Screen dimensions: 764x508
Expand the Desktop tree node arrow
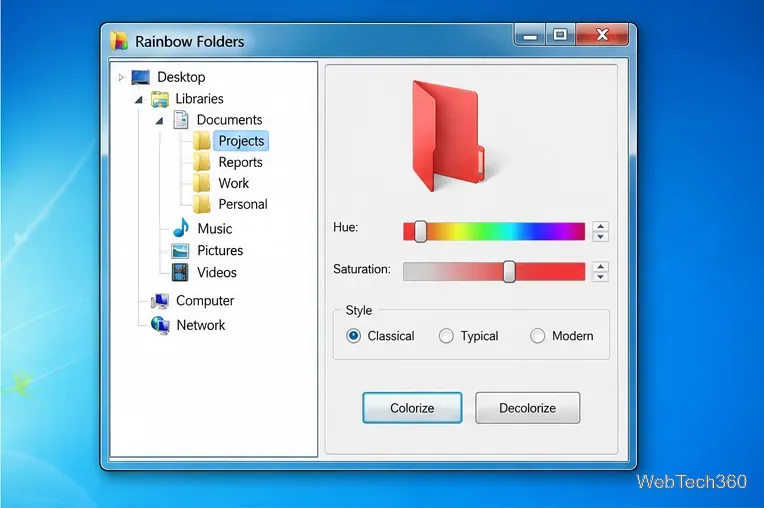coord(121,77)
